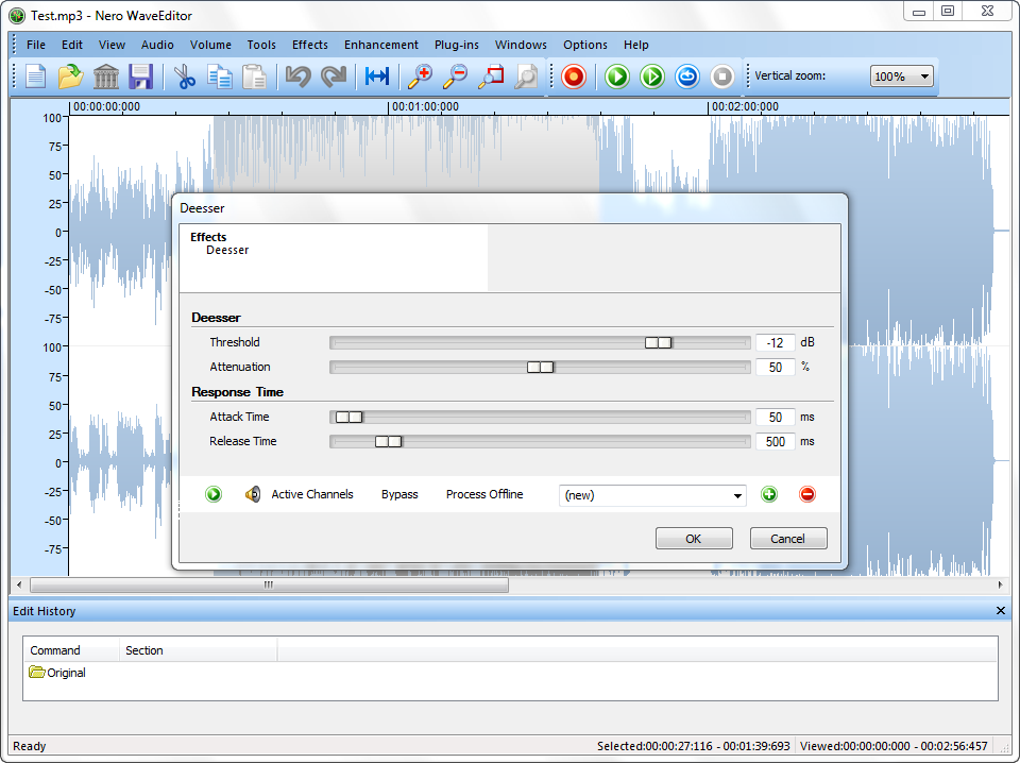Paste from clipboard using the paste icon
The width and height of the screenshot is (1020, 763).
tap(254, 77)
